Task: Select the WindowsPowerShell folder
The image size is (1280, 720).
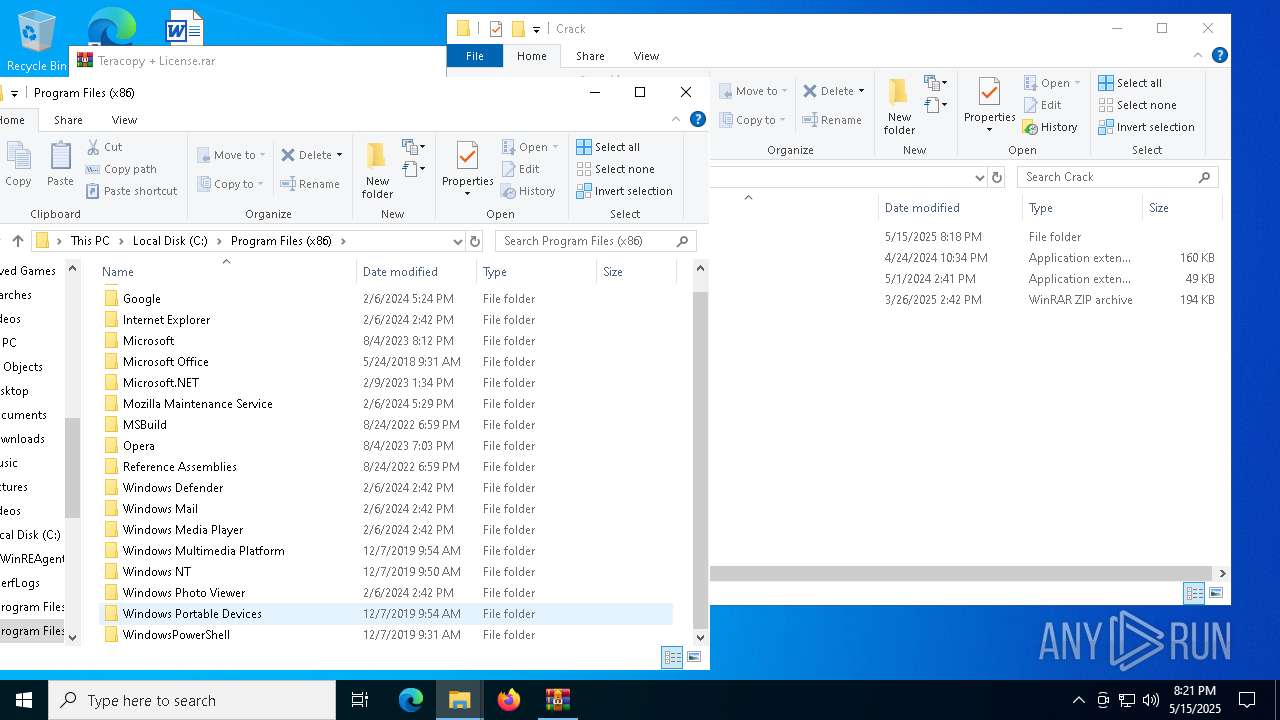Action: pos(176,635)
